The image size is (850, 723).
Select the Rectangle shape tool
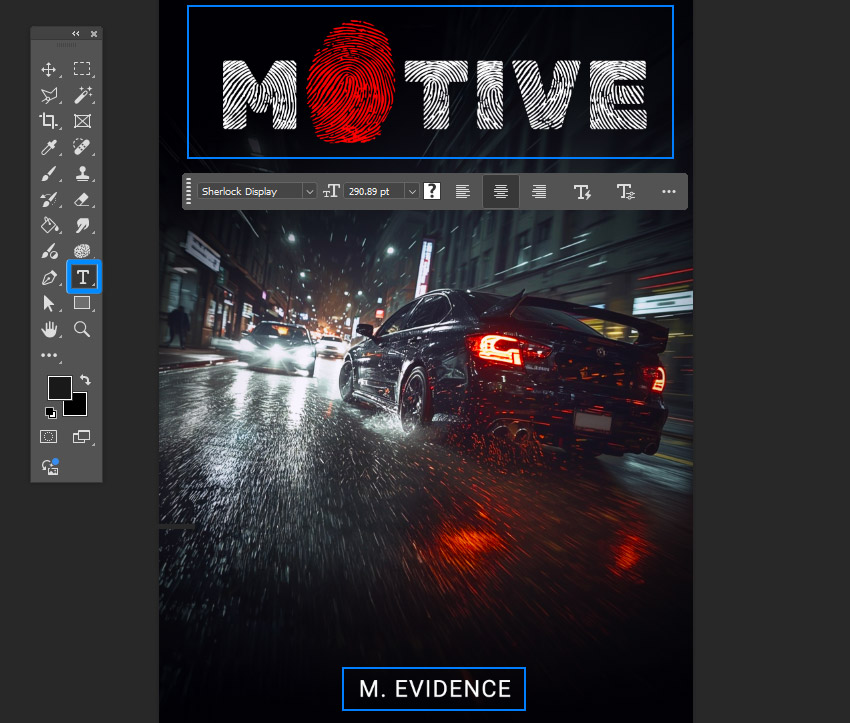pos(82,303)
